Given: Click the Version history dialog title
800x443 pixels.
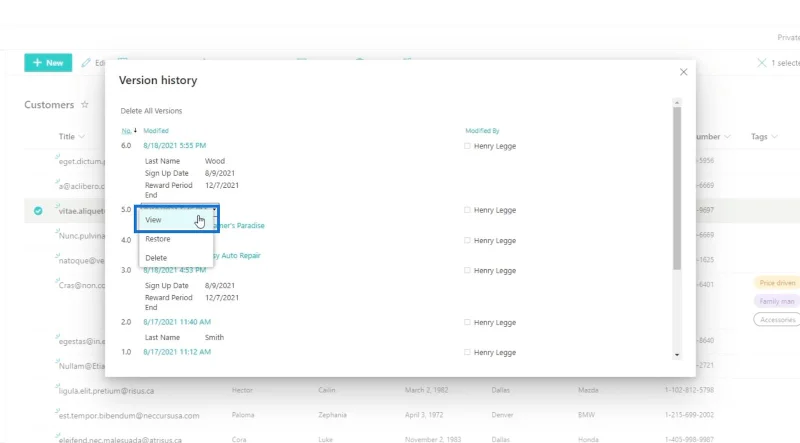Looking at the screenshot, I should point(158,80).
